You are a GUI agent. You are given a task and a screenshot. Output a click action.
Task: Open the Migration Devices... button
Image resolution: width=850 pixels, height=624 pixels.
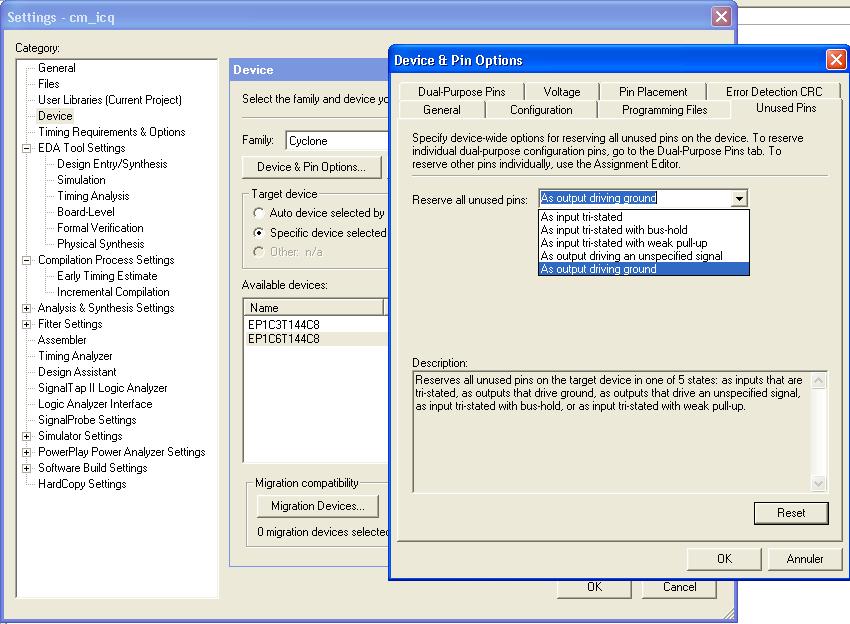317,506
